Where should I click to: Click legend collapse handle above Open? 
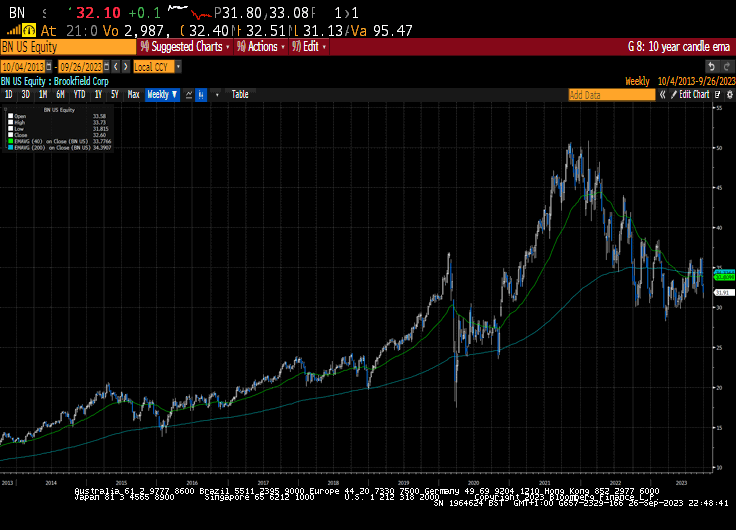pos(6,109)
